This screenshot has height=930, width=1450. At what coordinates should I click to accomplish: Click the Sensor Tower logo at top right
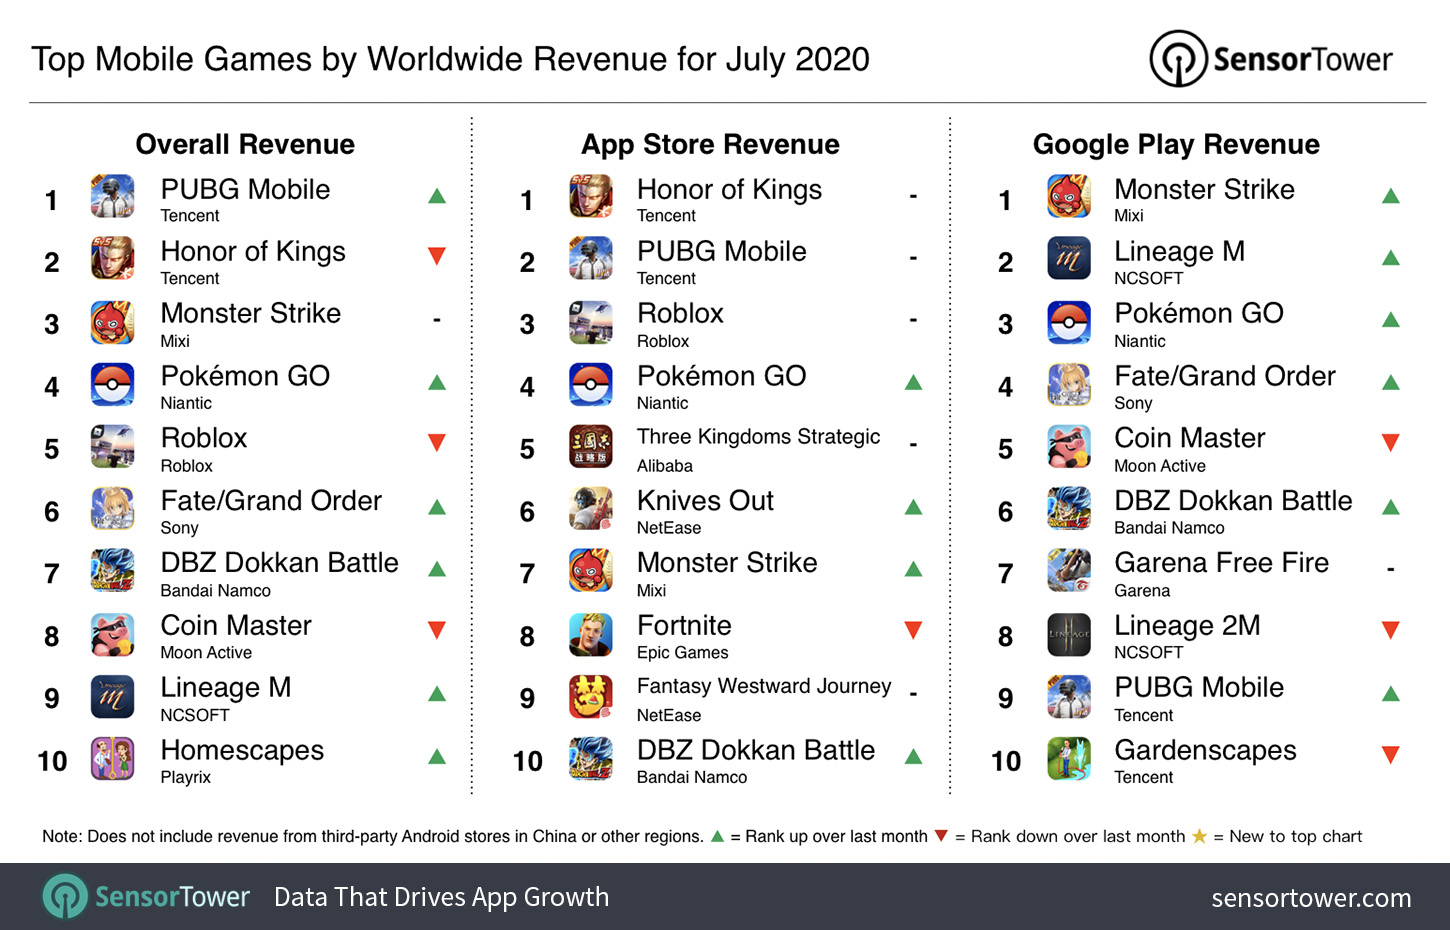click(1271, 59)
